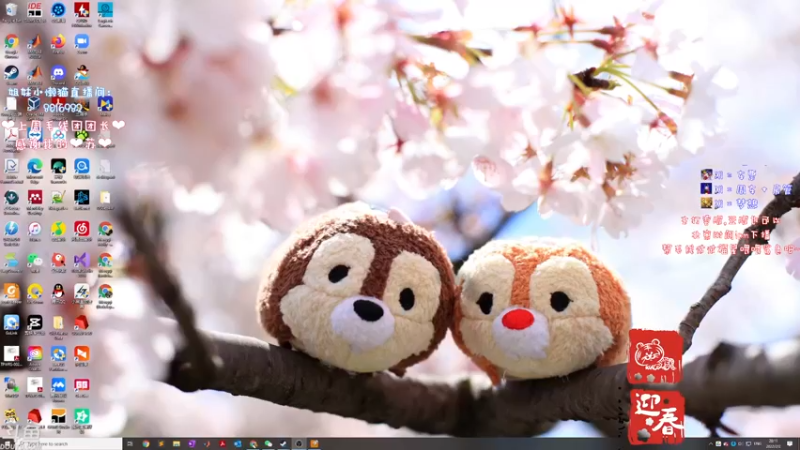
Task: Launch Discord from the desktop
Action: click(58, 72)
